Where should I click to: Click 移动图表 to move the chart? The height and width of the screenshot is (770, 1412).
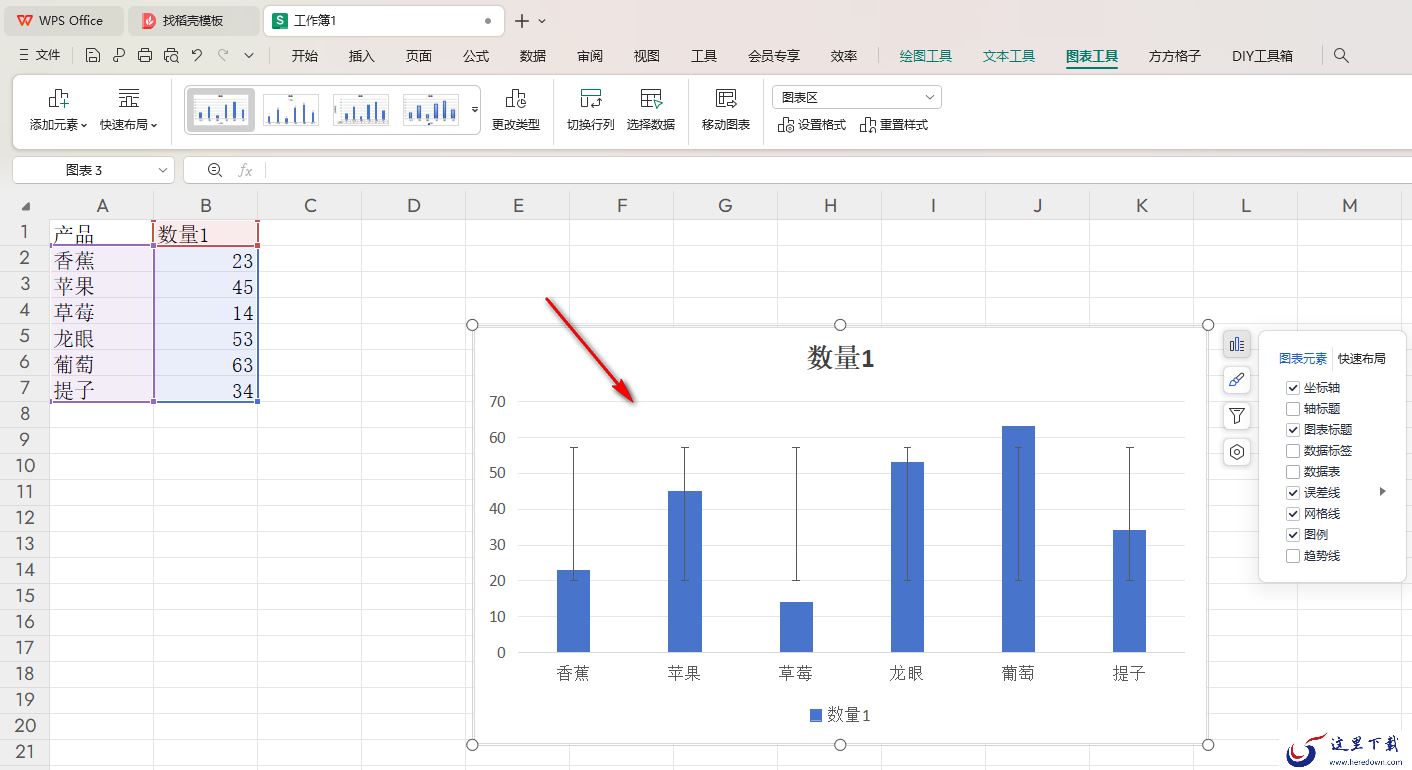coord(726,110)
